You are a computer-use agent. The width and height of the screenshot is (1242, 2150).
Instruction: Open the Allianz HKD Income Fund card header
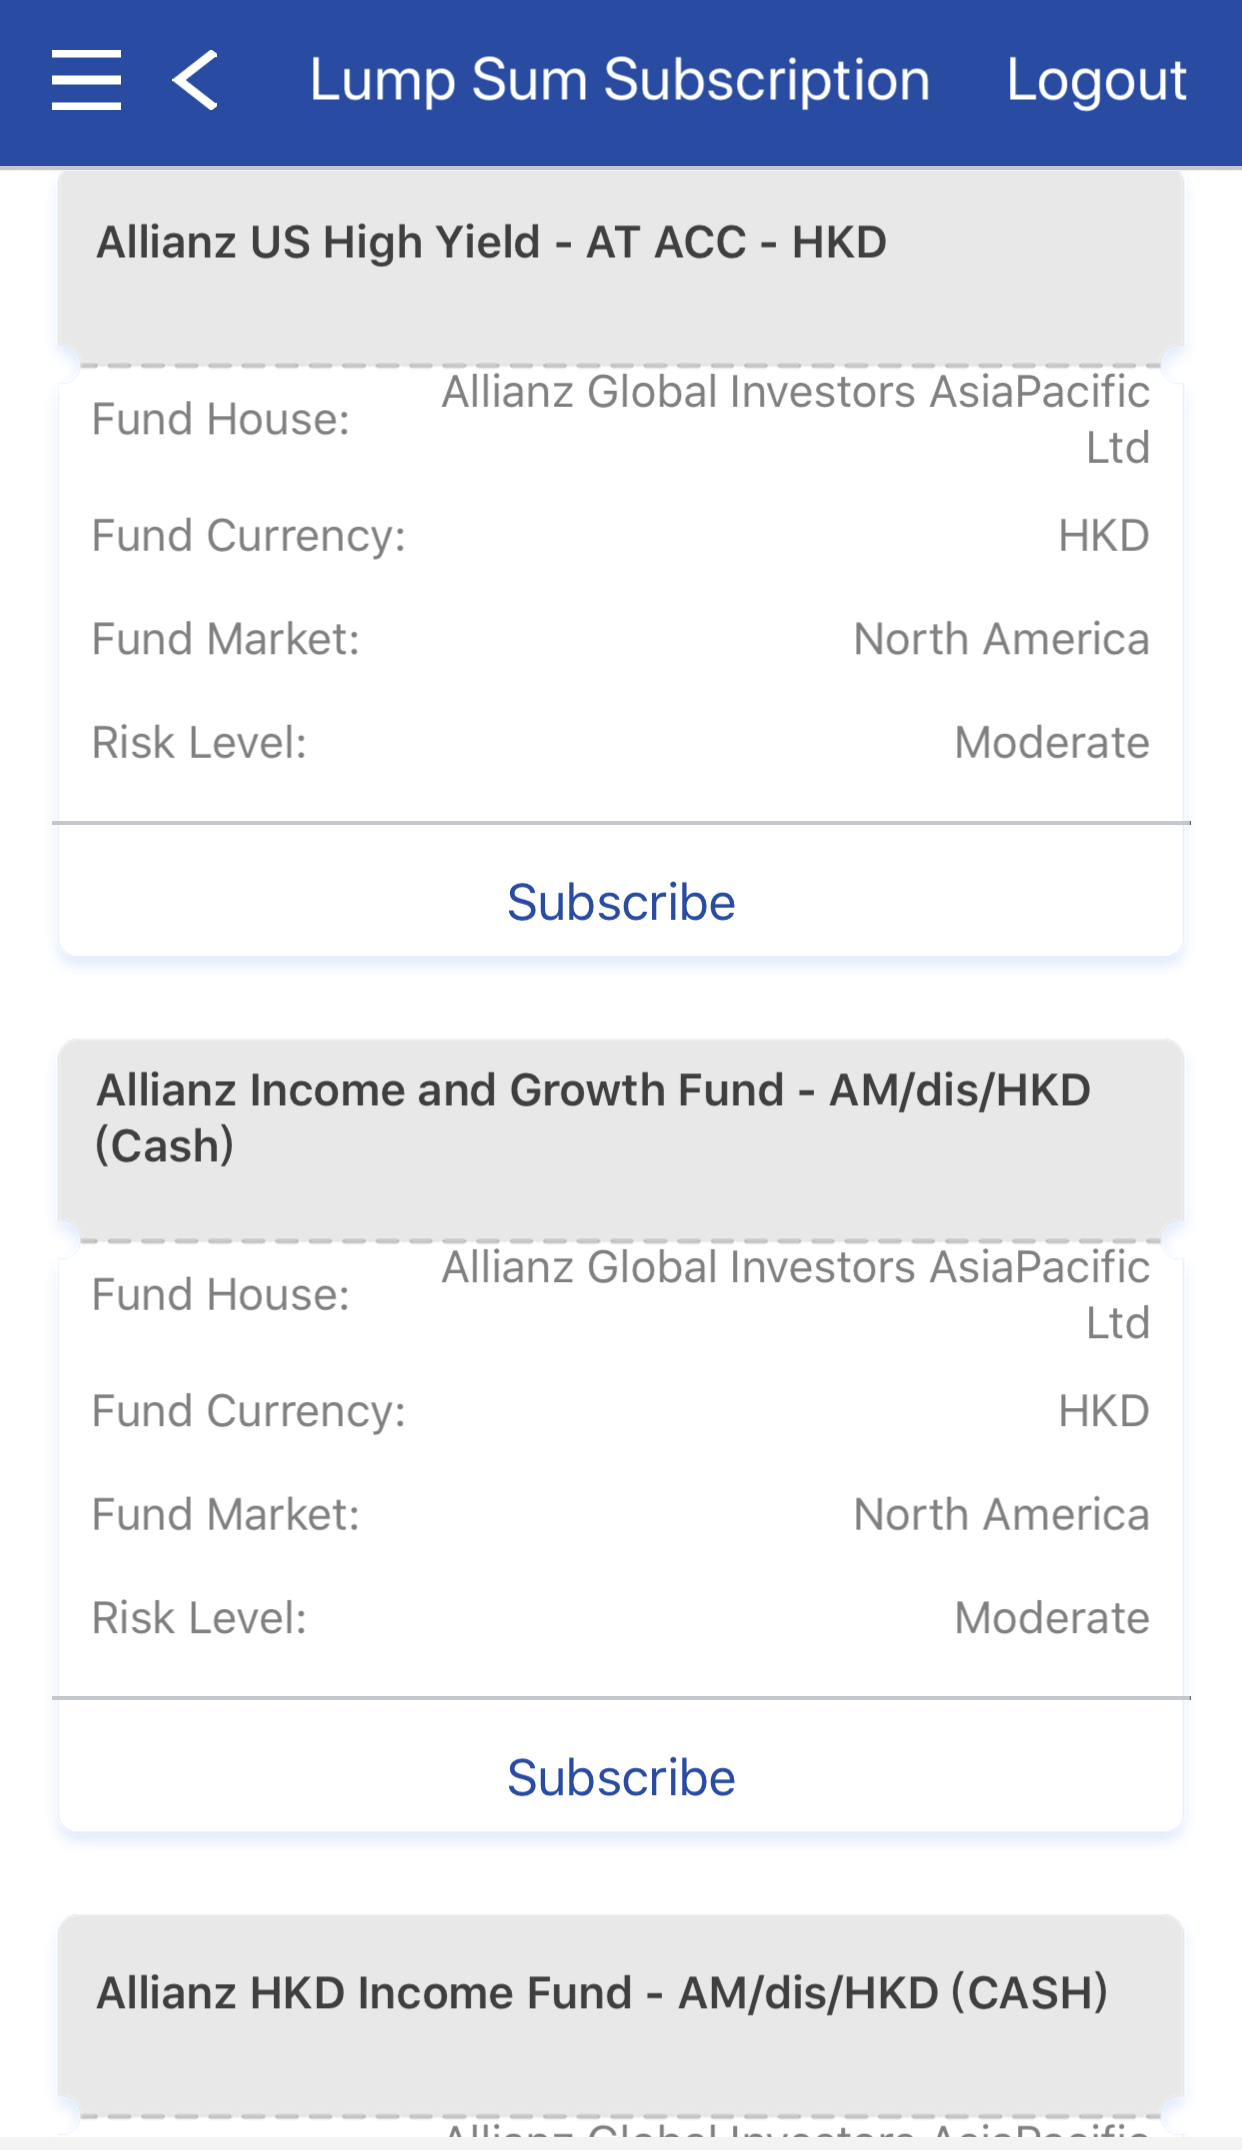[x=602, y=1992]
